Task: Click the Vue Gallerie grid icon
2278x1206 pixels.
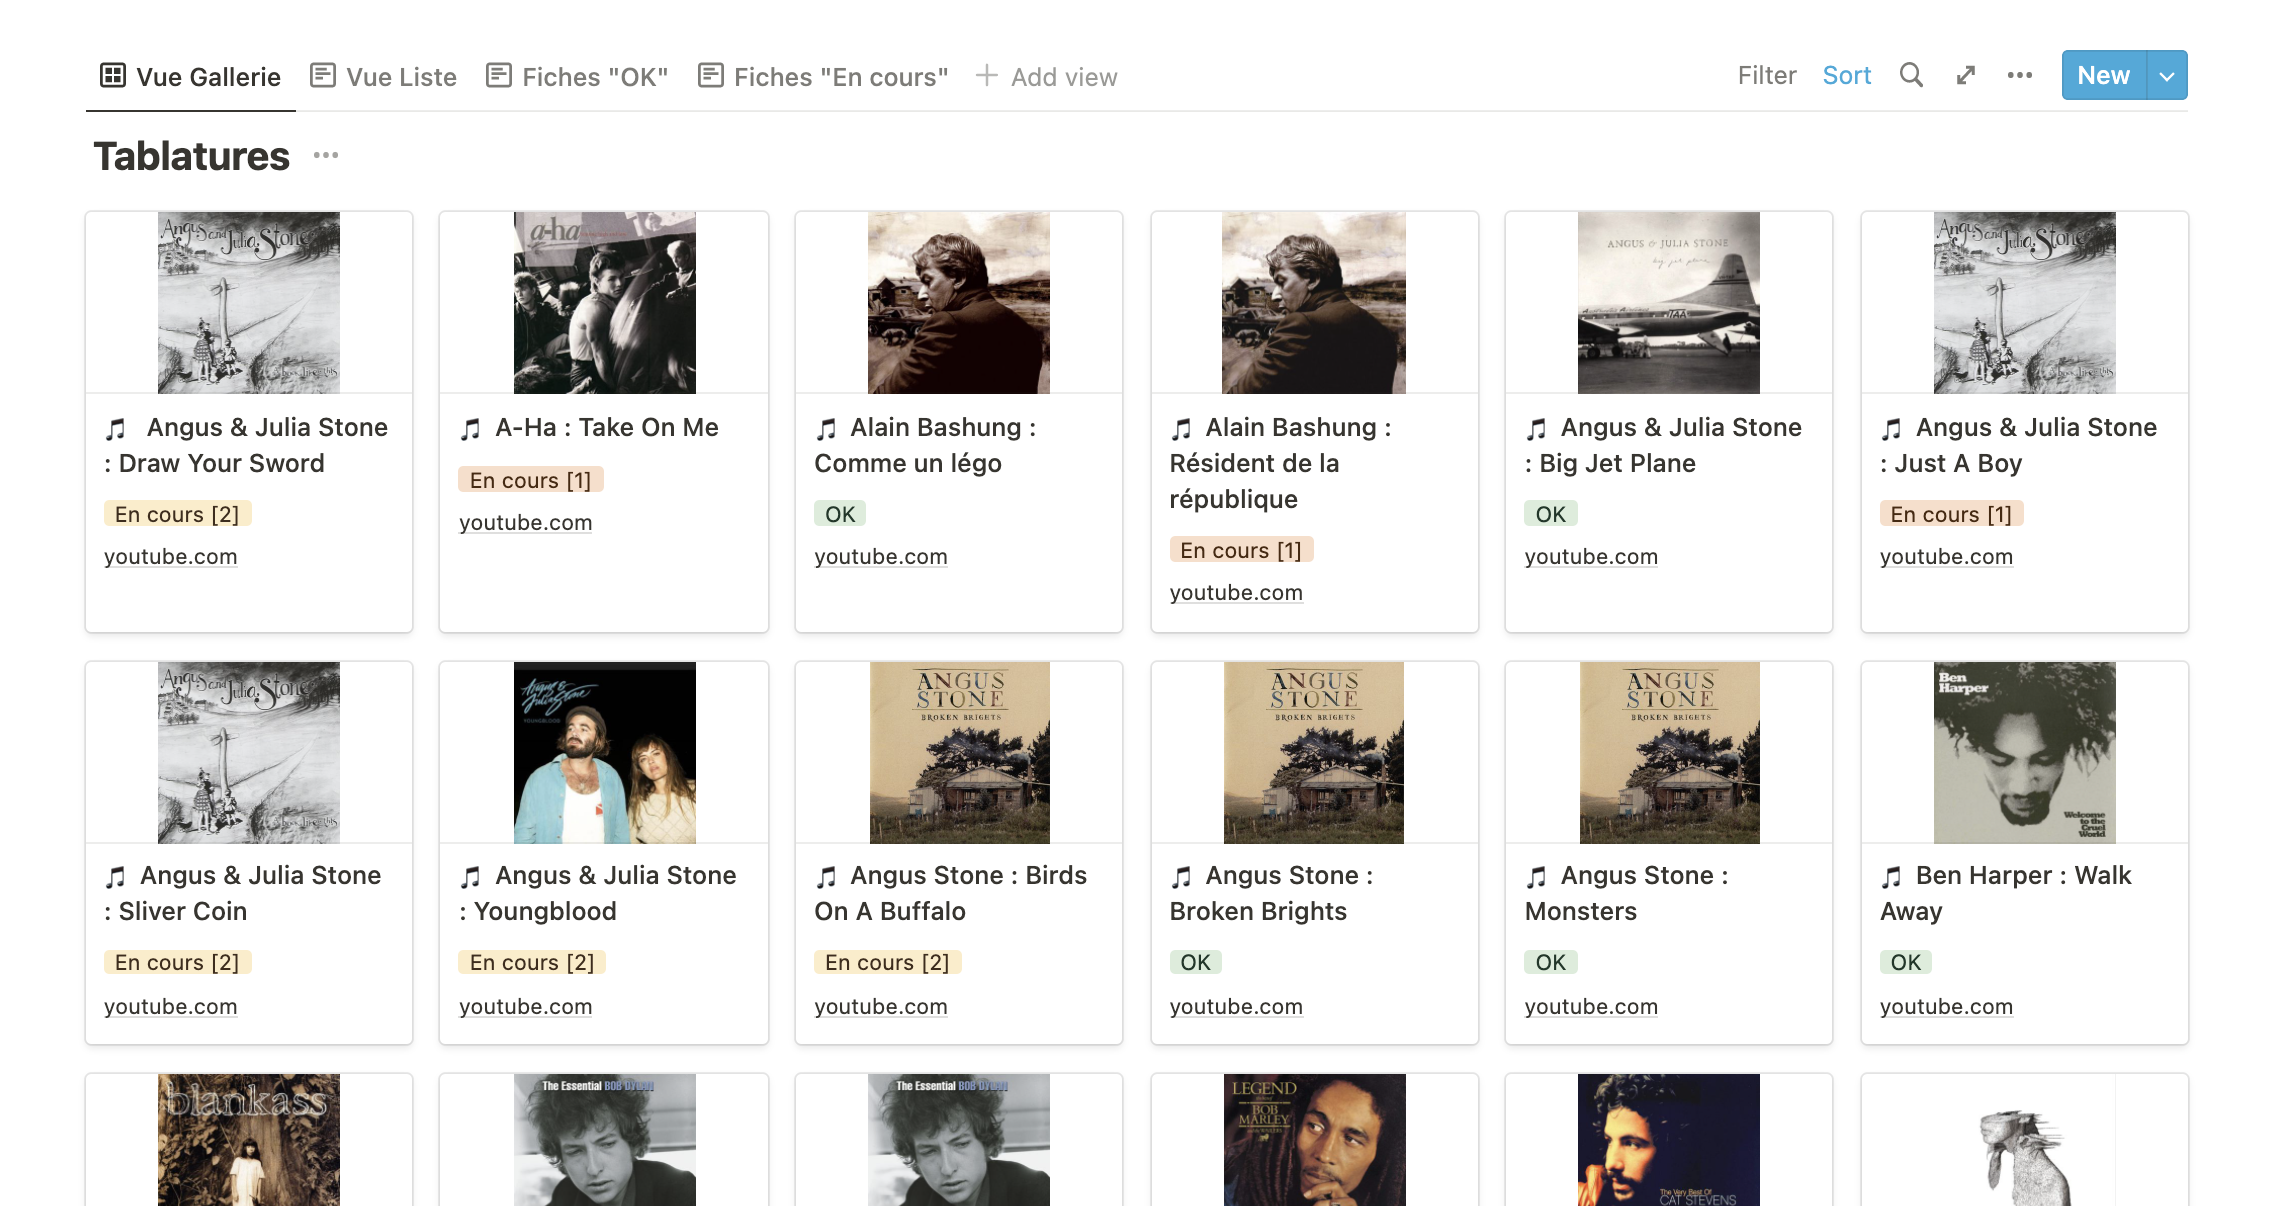Action: pyautogui.click(x=113, y=75)
